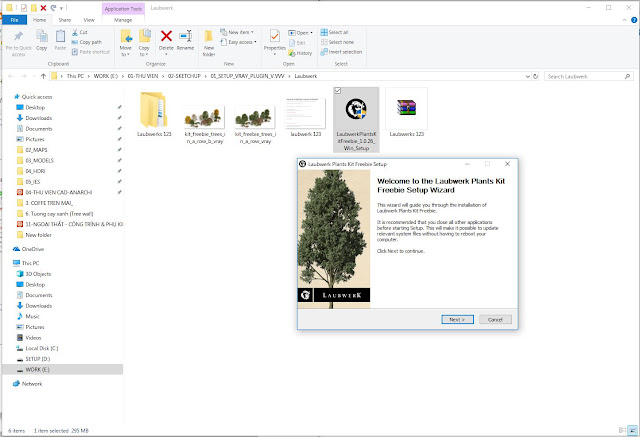The height and width of the screenshot is (437, 640).
Task: Switch to the Home tab
Action: 40,20
